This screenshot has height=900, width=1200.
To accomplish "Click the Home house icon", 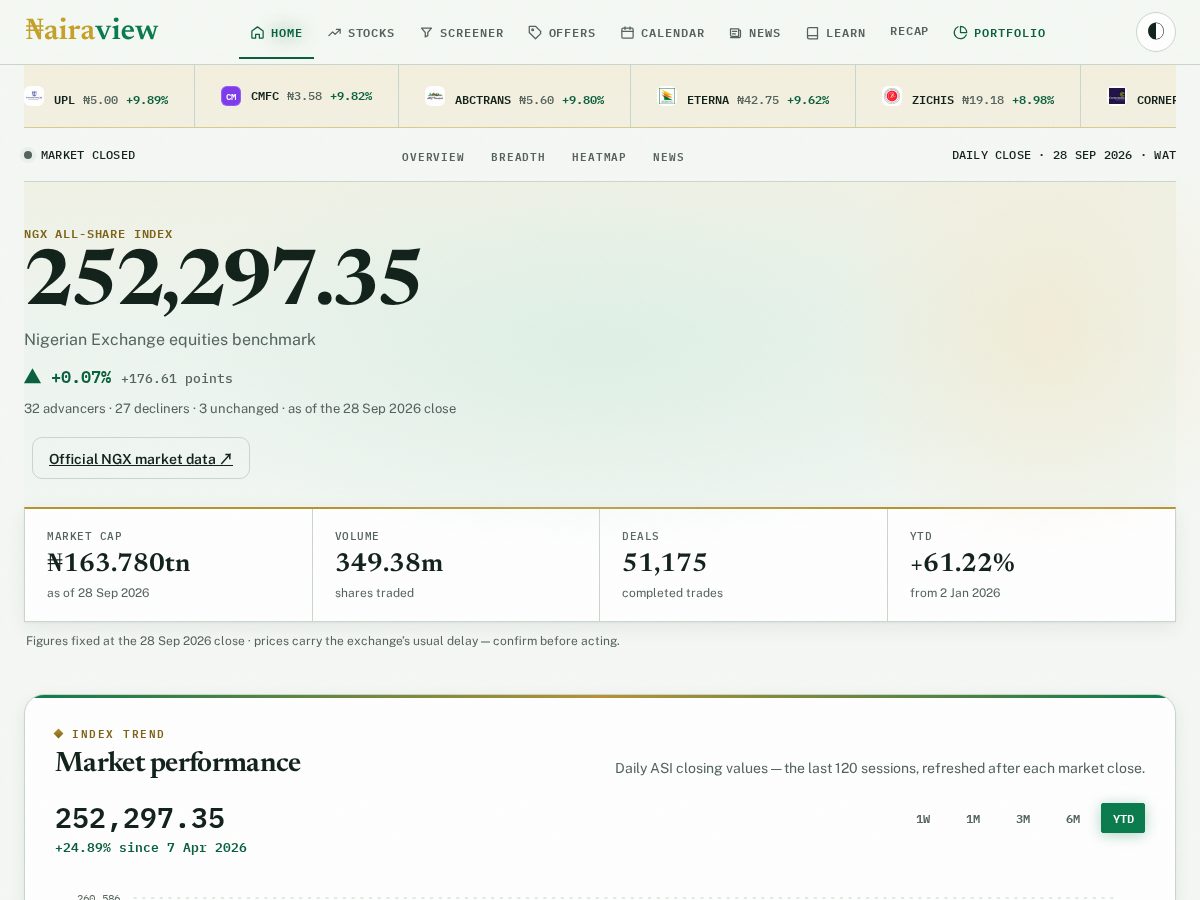I will click(258, 33).
